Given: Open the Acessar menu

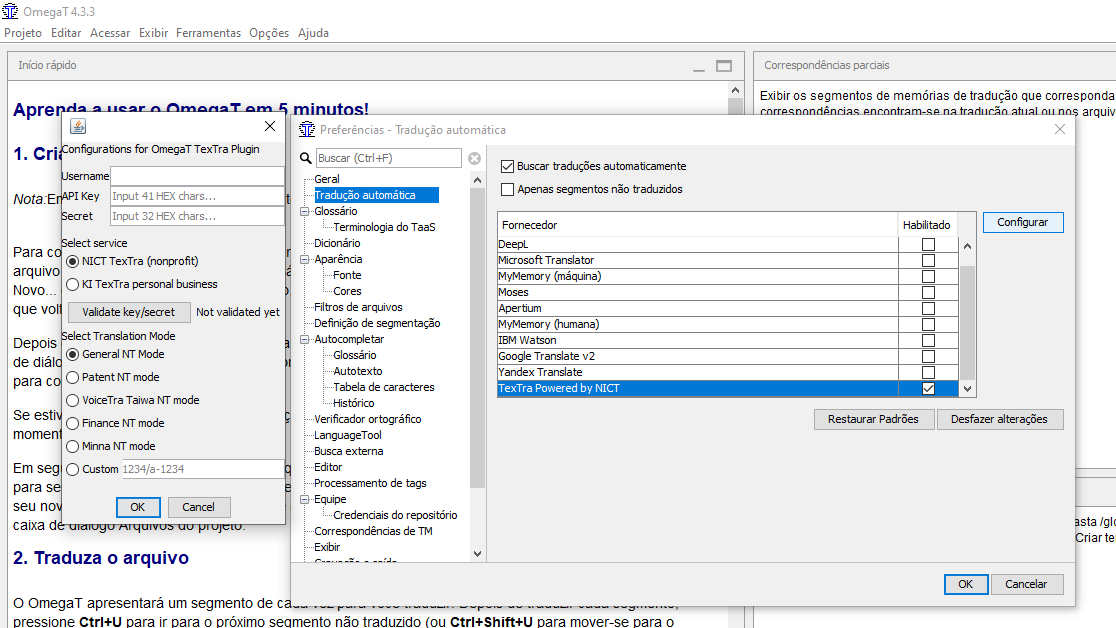Looking at the screenshot, I should pyautogui.click(x=110, y=33).
